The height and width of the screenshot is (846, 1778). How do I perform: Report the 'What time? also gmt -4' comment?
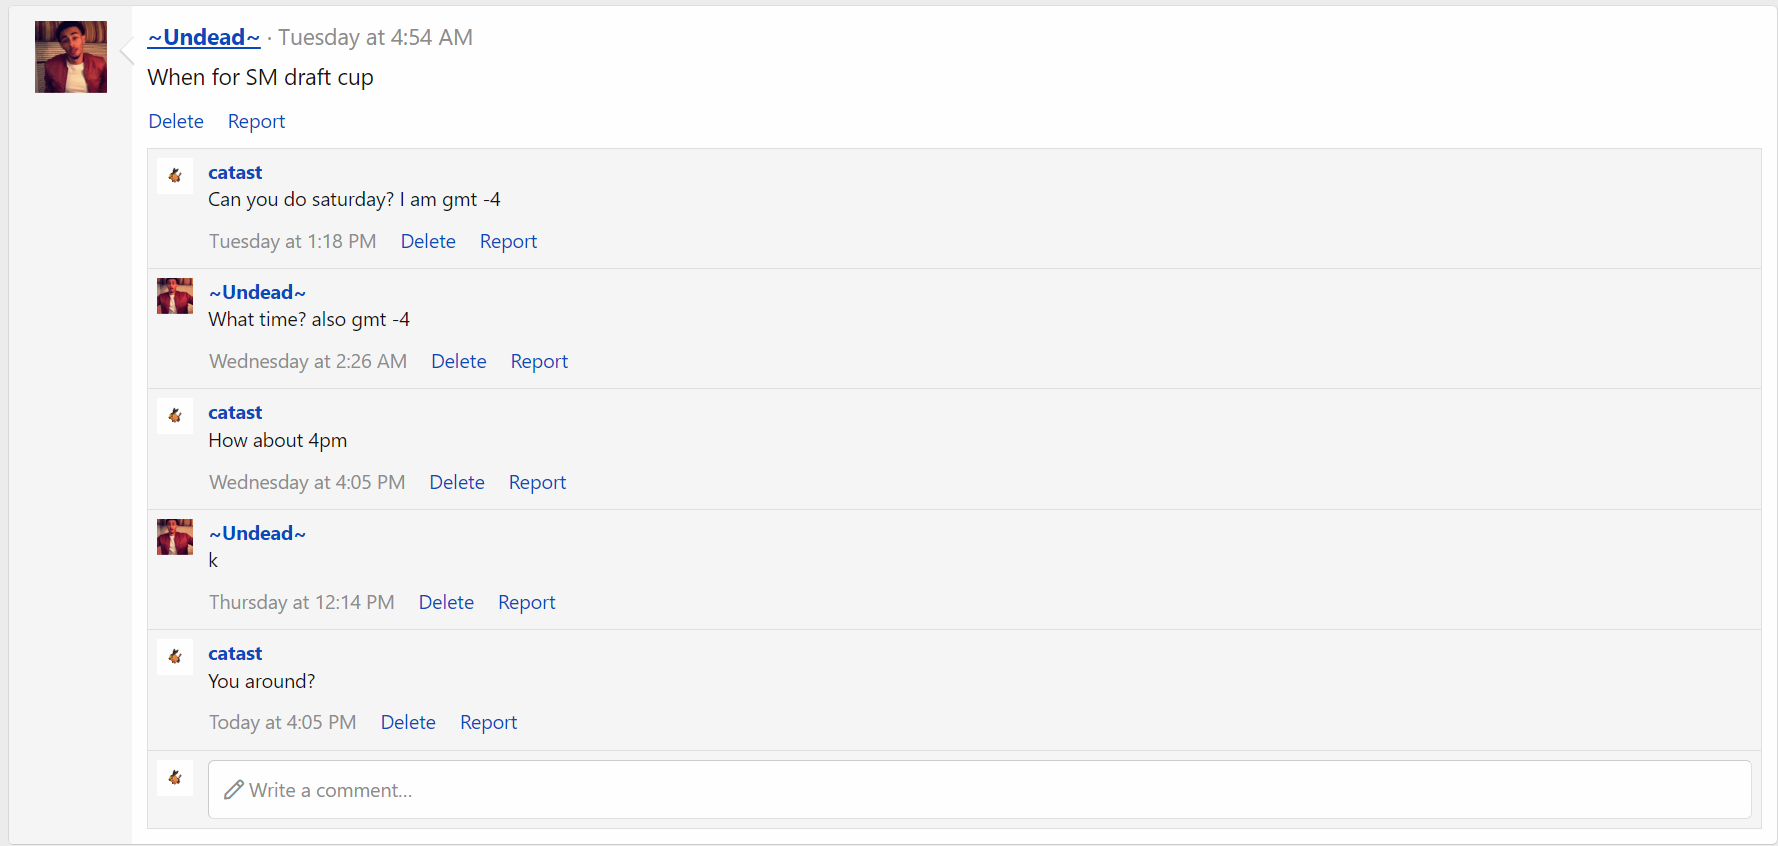[539, 361]
